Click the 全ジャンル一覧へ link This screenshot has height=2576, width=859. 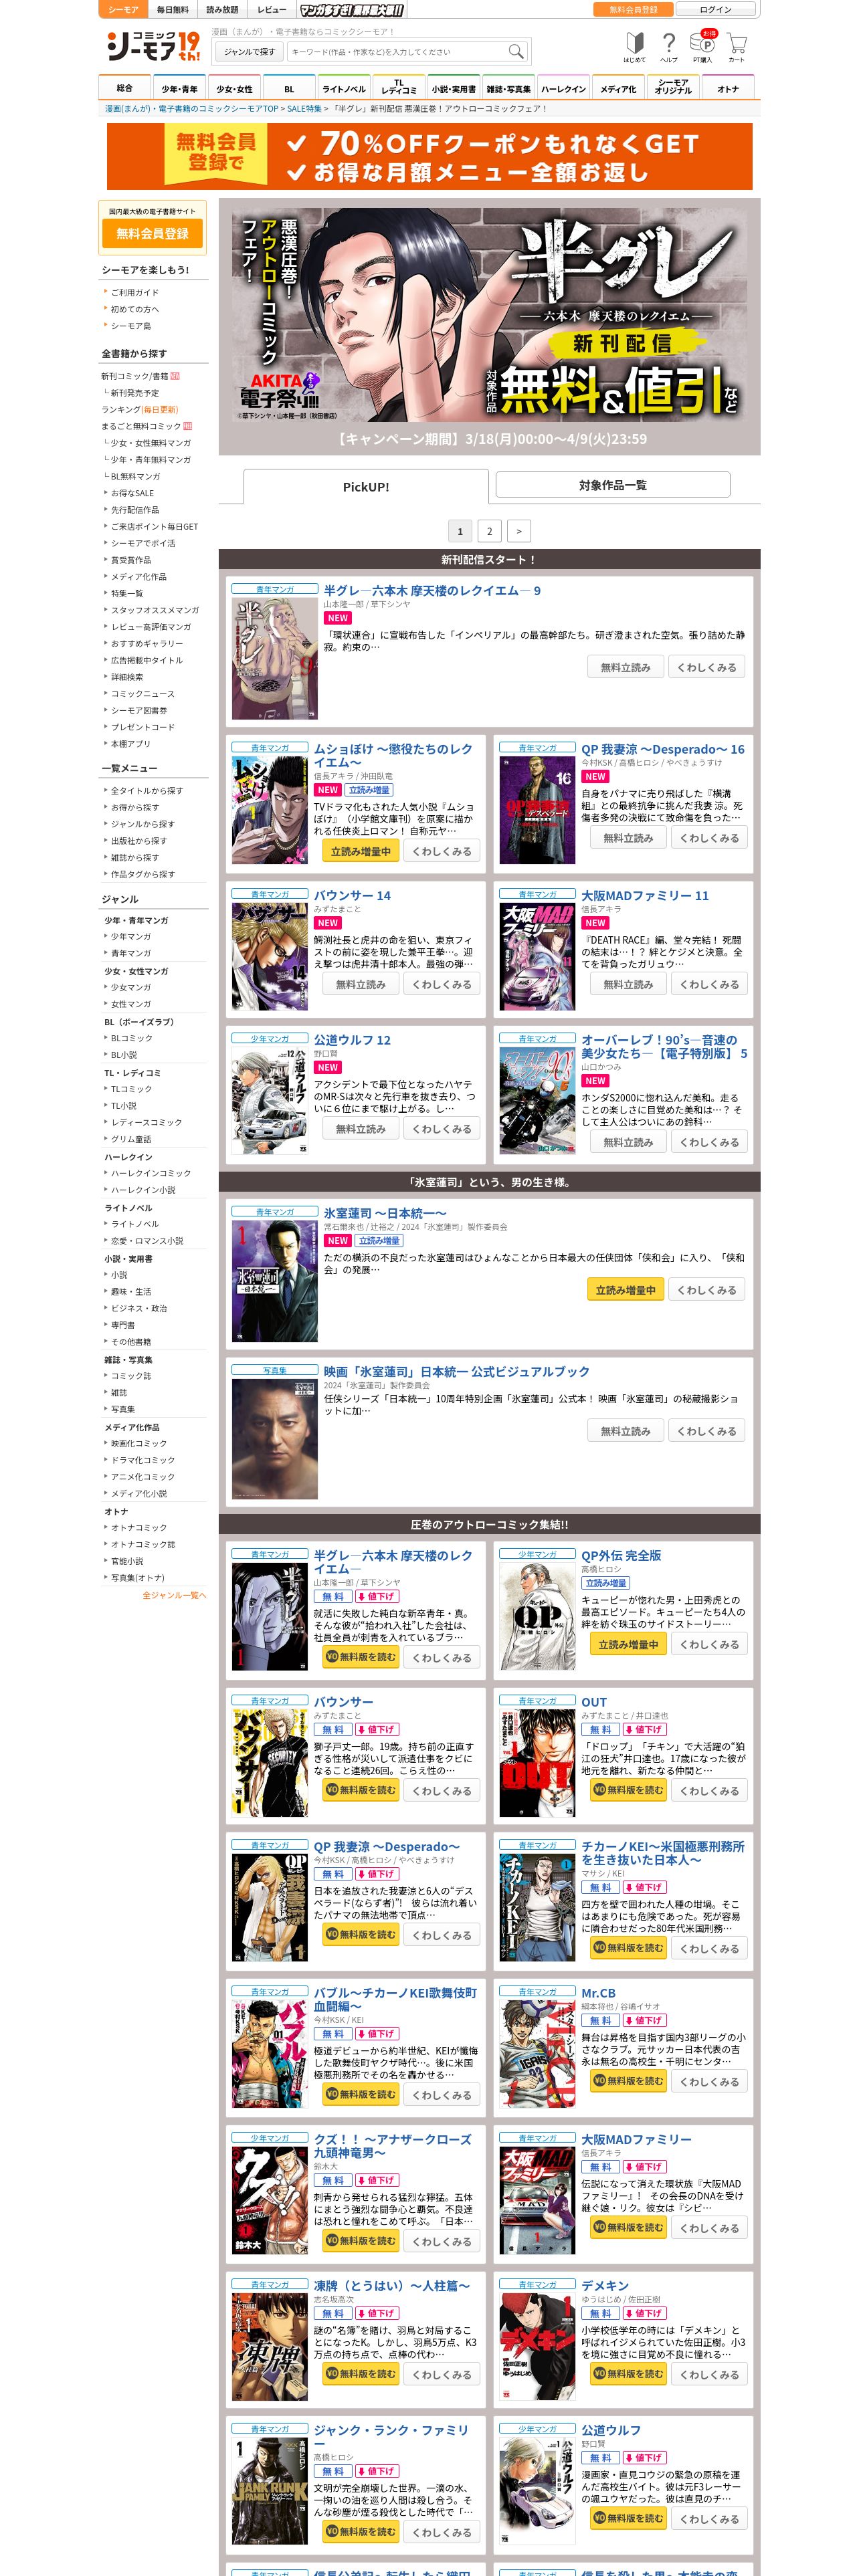(174, 1595)
